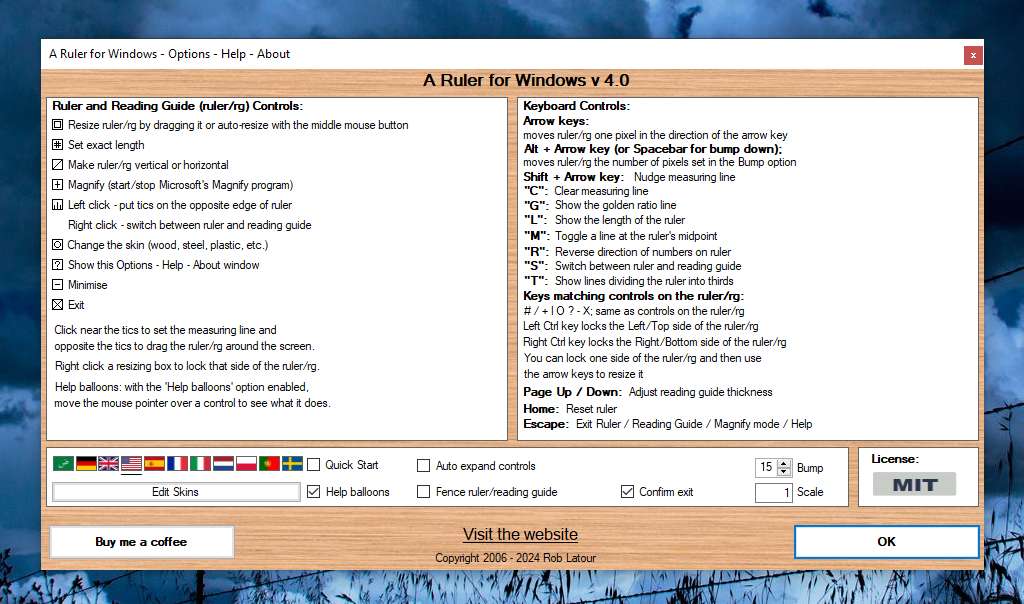Click the "Arrow keys:" subheading

(x=556, y=121)
